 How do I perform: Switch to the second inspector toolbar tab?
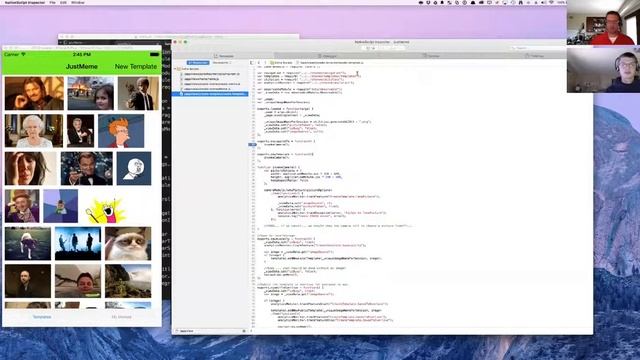tap(327, 56)
